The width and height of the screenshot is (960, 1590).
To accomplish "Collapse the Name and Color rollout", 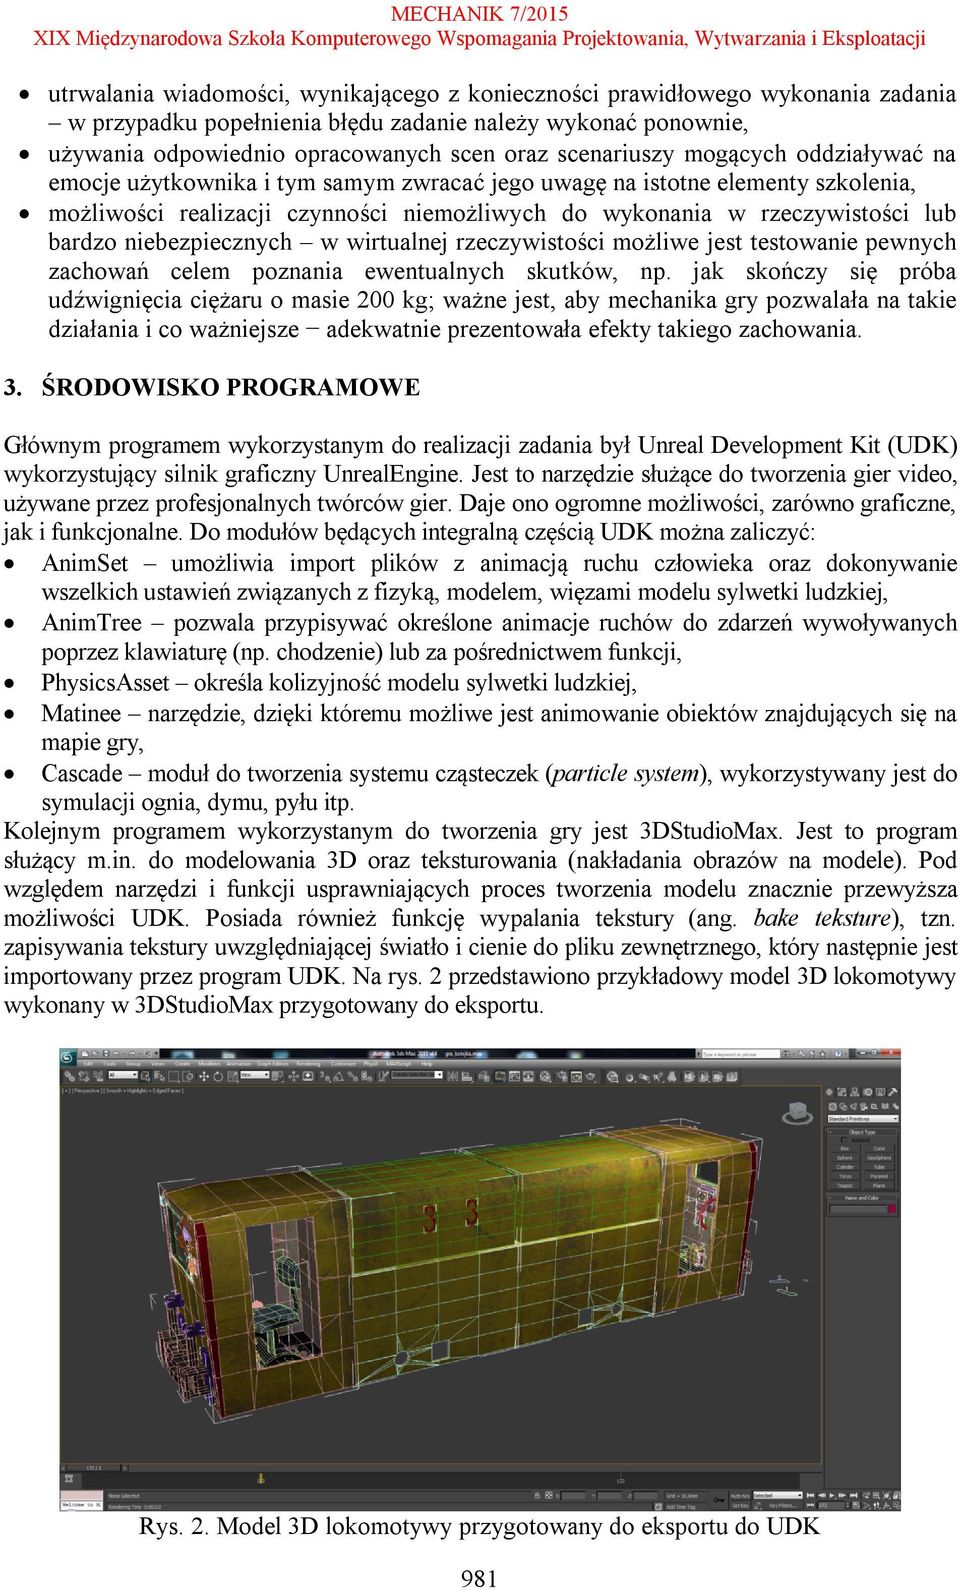I will click(862, 1198).
